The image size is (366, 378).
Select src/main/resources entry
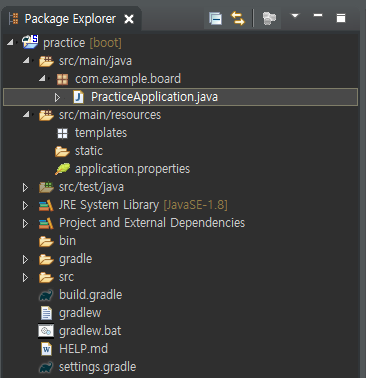110,115
